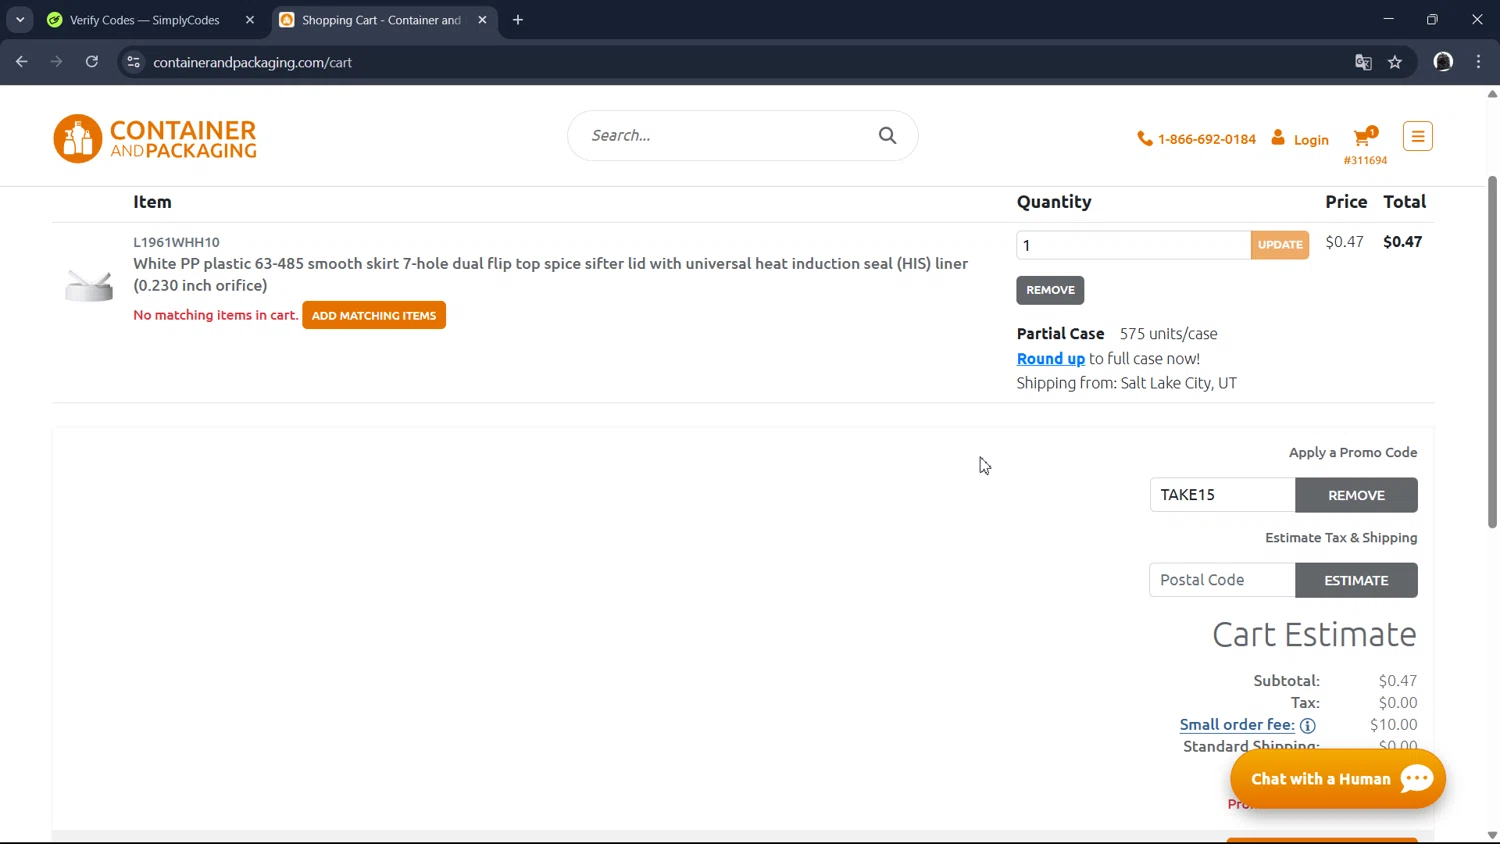1500x844 pixels.
Task: Remove the TAKE15 promo code
Action: click(1356, 495)
